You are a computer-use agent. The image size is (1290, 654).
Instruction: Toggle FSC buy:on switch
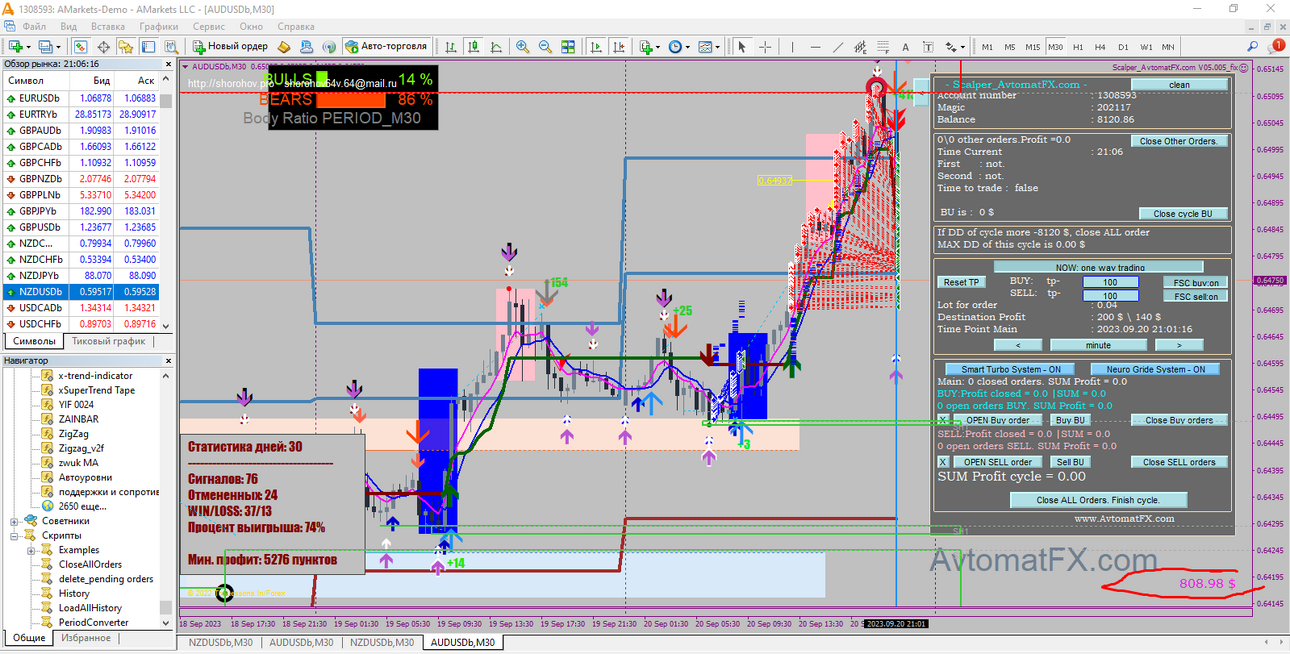click(x=1195, y=283)
